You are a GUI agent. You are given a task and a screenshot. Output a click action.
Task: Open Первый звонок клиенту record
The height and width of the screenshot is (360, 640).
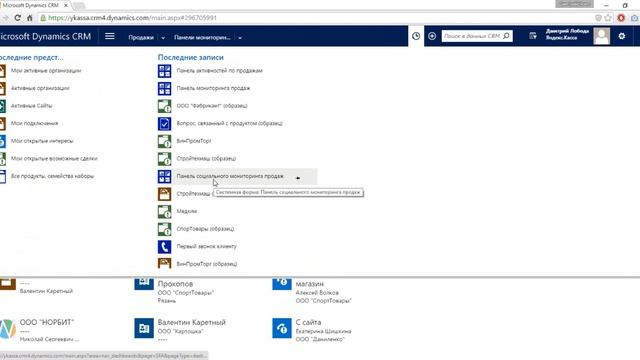pyautogui.click(x=207, y=246)
